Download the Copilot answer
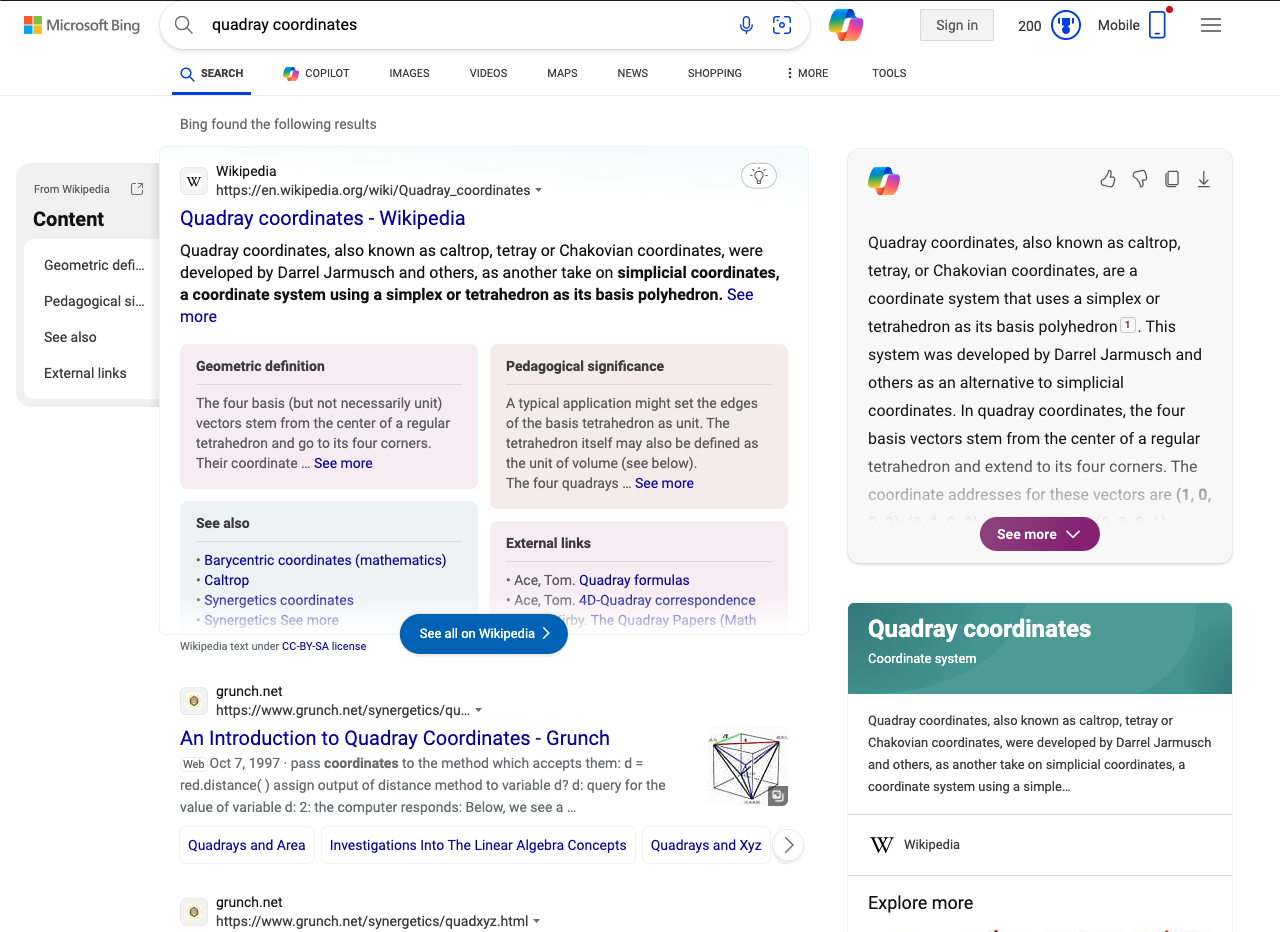 [1204, 179]
